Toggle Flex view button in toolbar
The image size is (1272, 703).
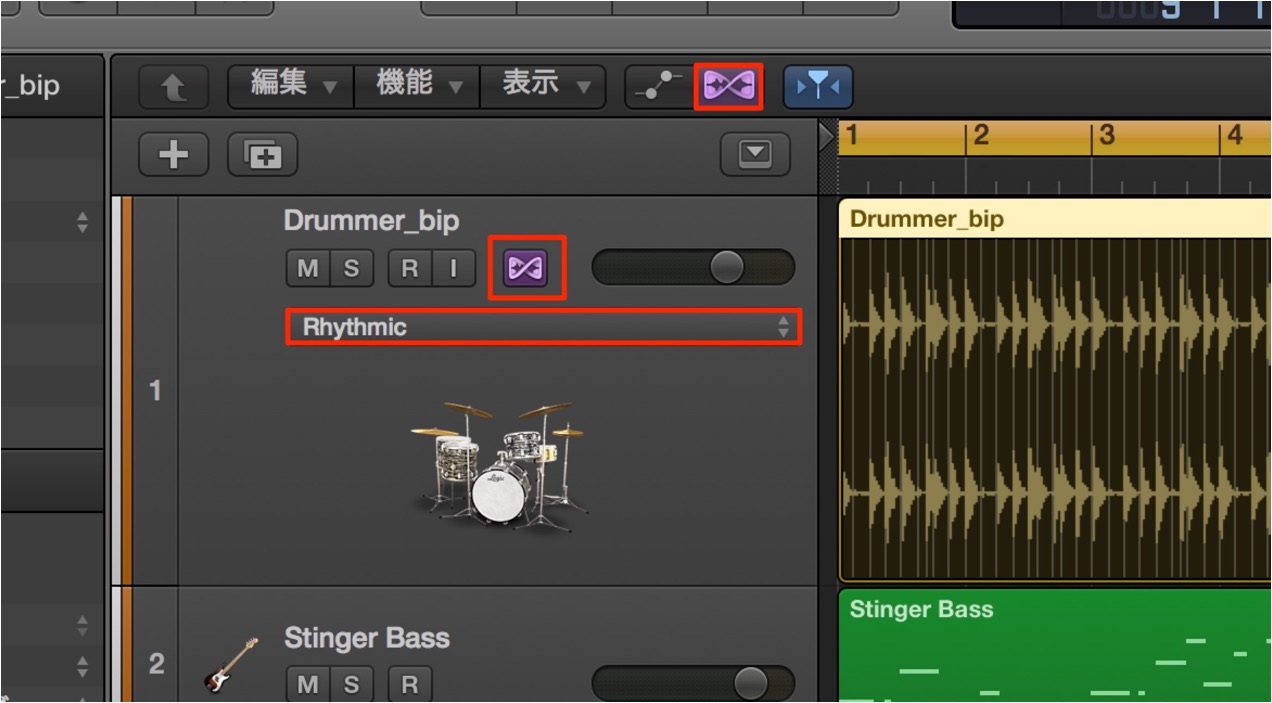[729, 87]
